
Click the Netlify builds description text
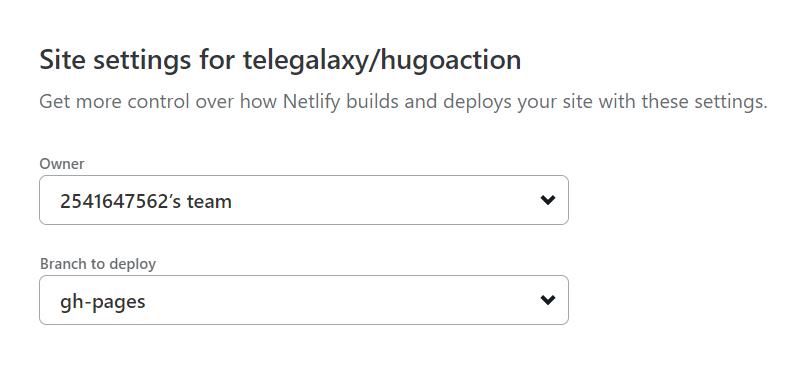click(x=403, y=102)
